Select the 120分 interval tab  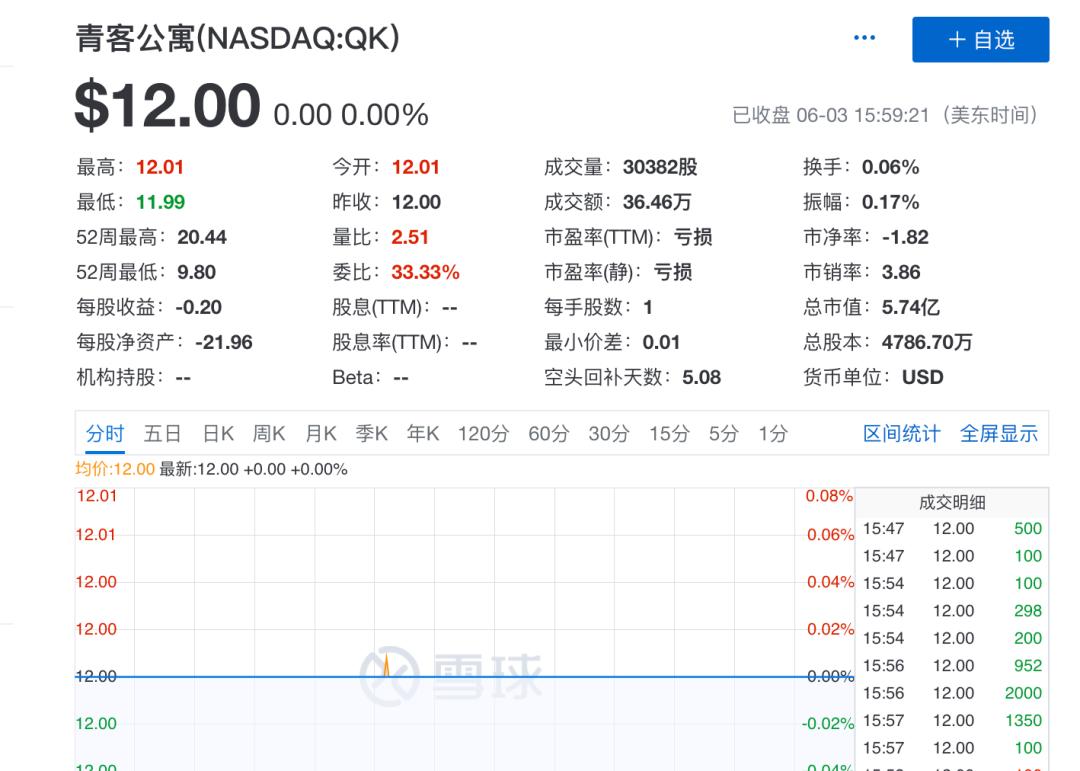coord(483,434)
